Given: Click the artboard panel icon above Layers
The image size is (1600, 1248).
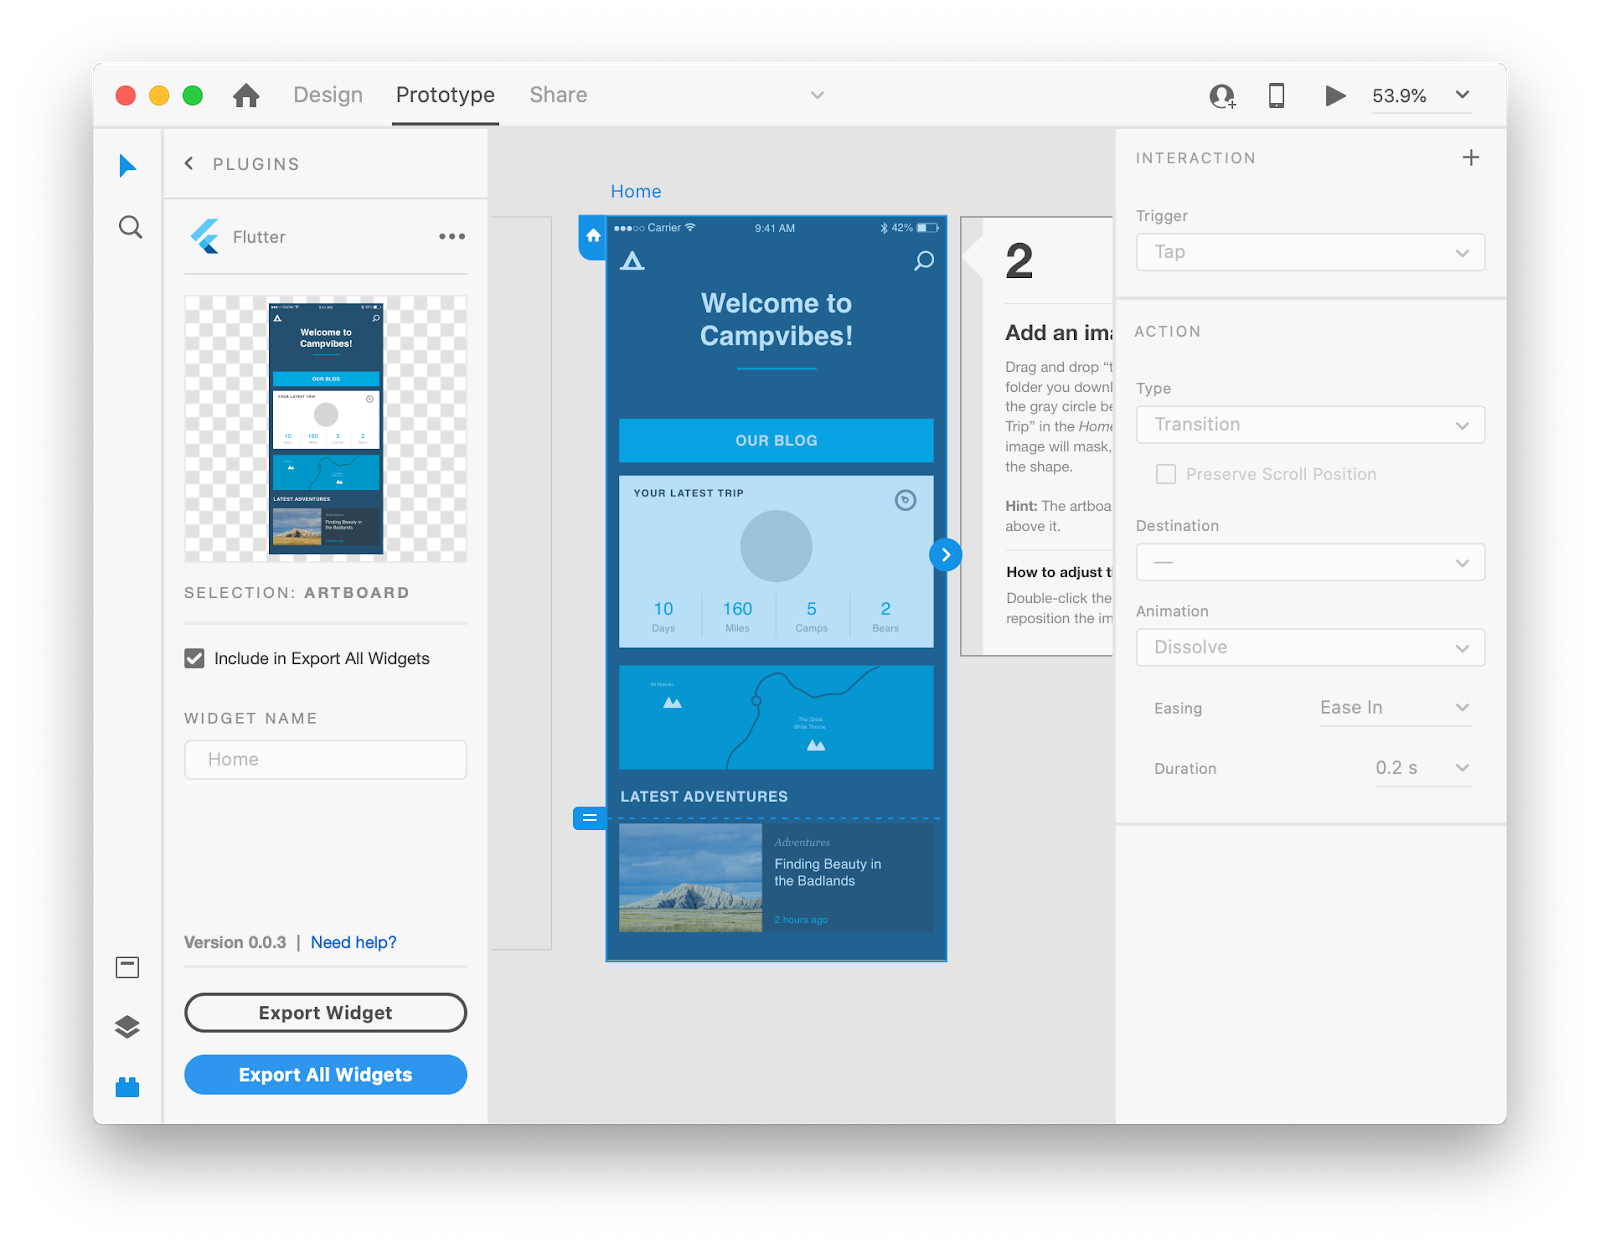Looking at the screenshot, I should (x=127, y=967).
